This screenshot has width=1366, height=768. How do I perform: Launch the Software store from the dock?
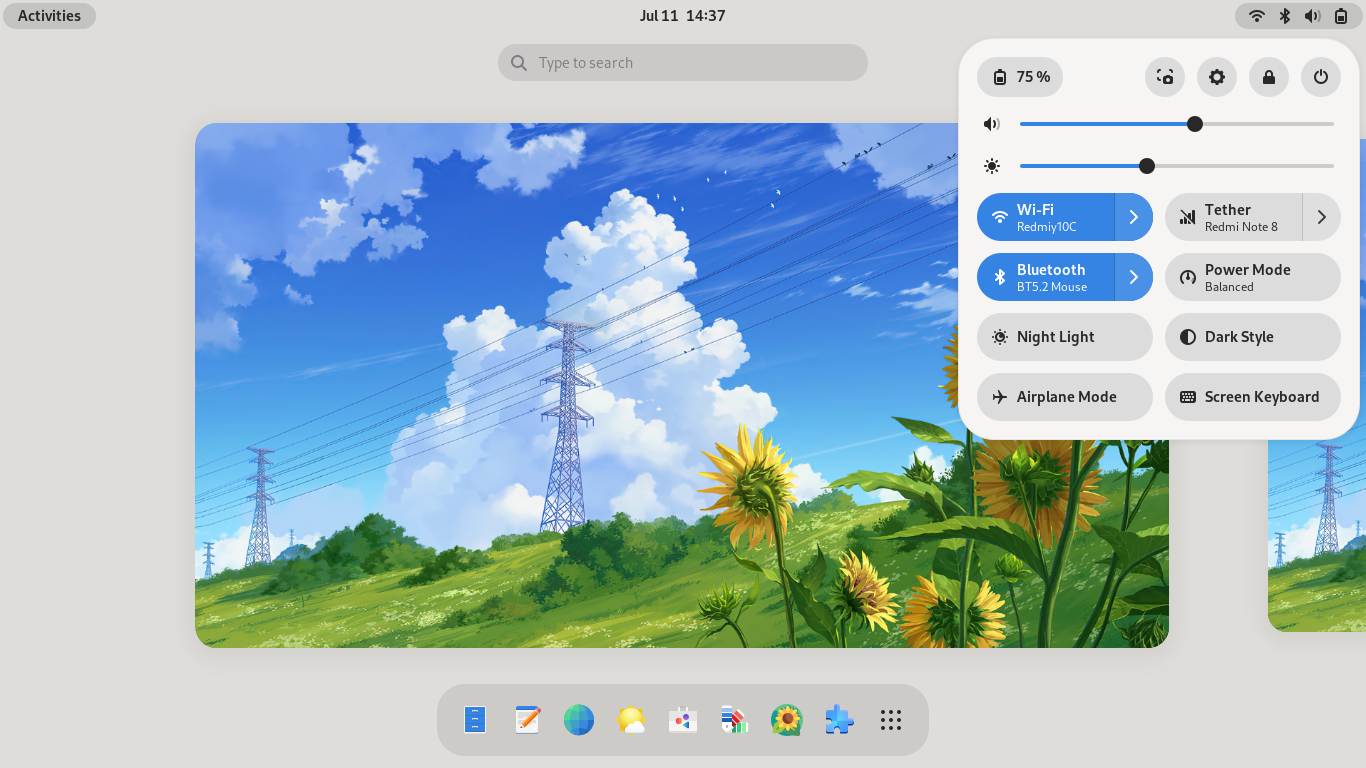[x=683, y=720]
